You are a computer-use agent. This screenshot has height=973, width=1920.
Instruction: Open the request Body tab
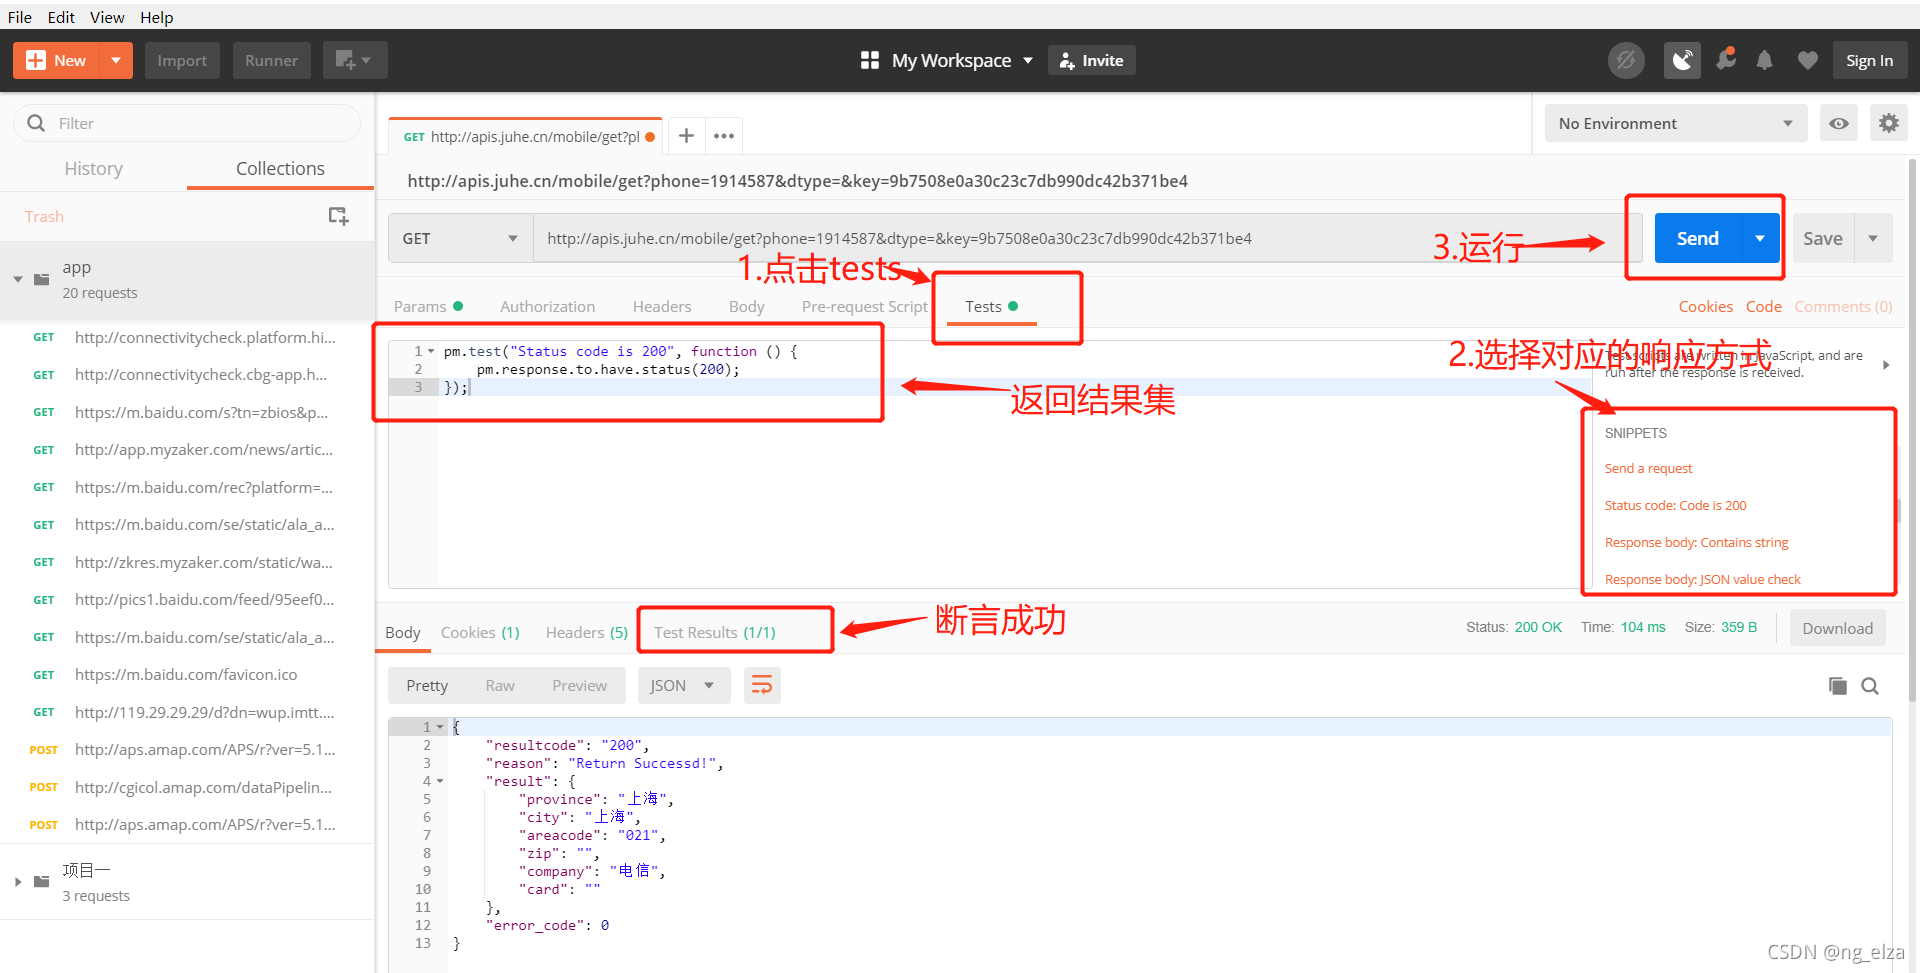[x=746, y=306]
